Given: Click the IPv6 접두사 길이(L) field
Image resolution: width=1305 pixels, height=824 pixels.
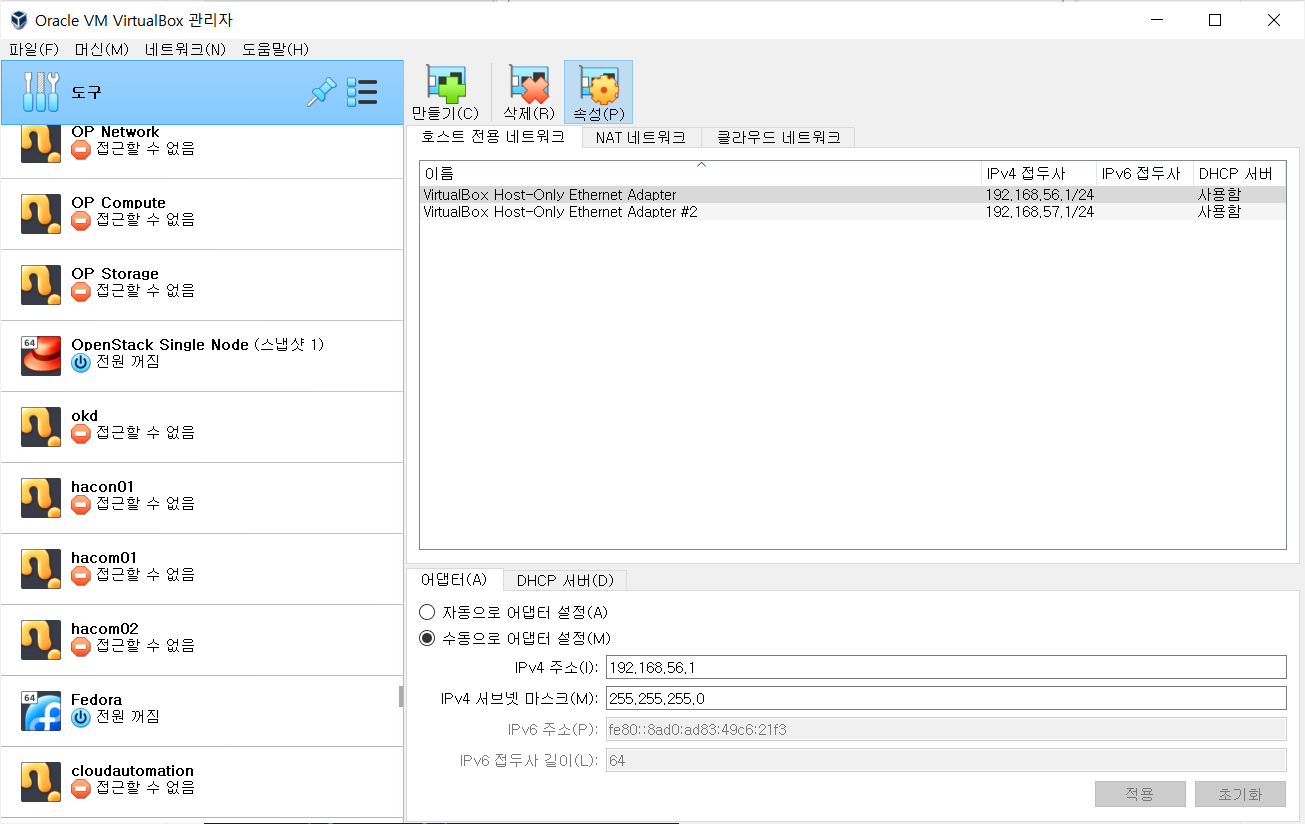Looking at the screenshot, I should pyautogui.click(x=946, y=760).
